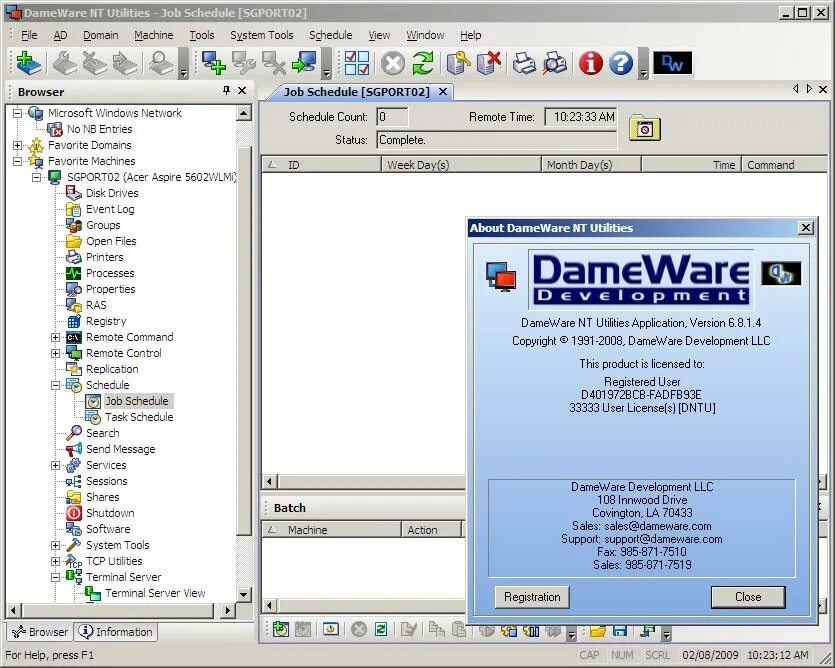Click the Connect to machine toolbar icon
This screenshot has height=668, width=835.
[304, 63]
